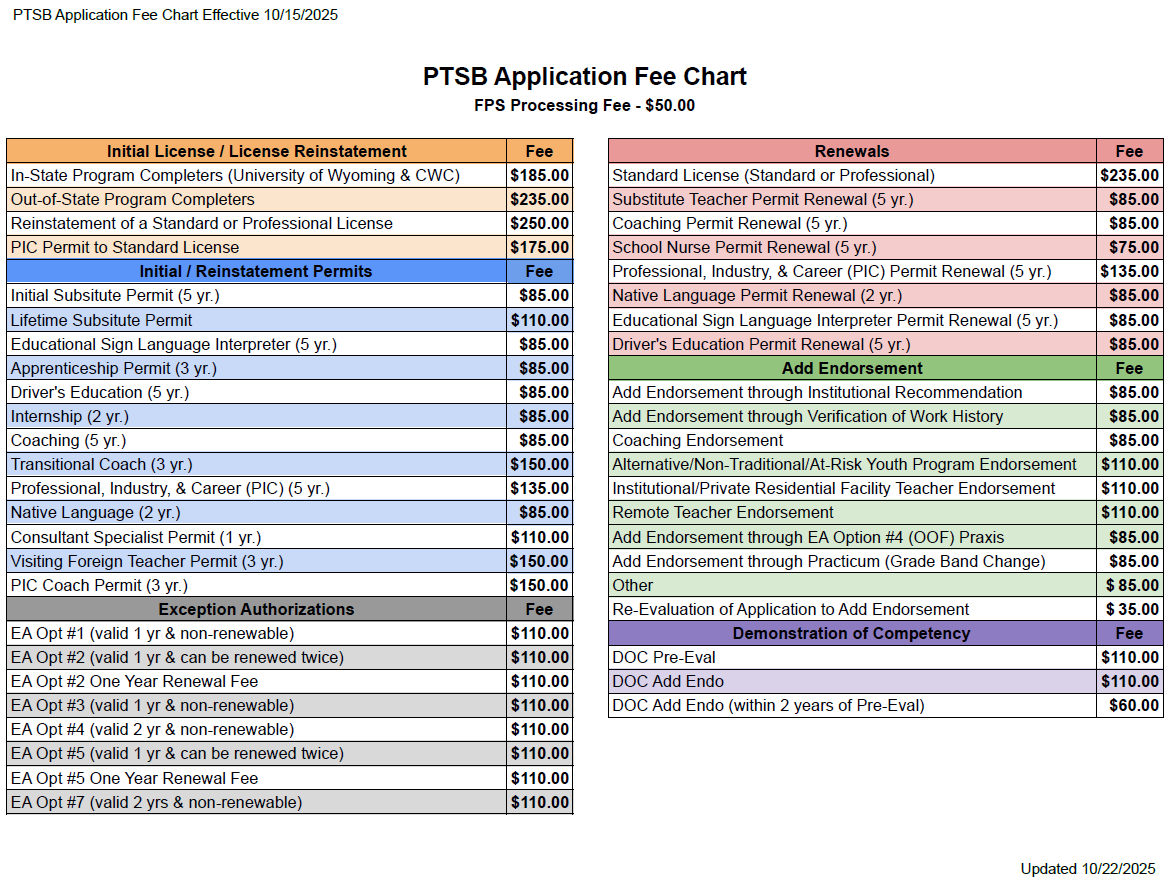
Task: Click the PTSB Application Fee Chart title
Action: (x=584, y=77)
